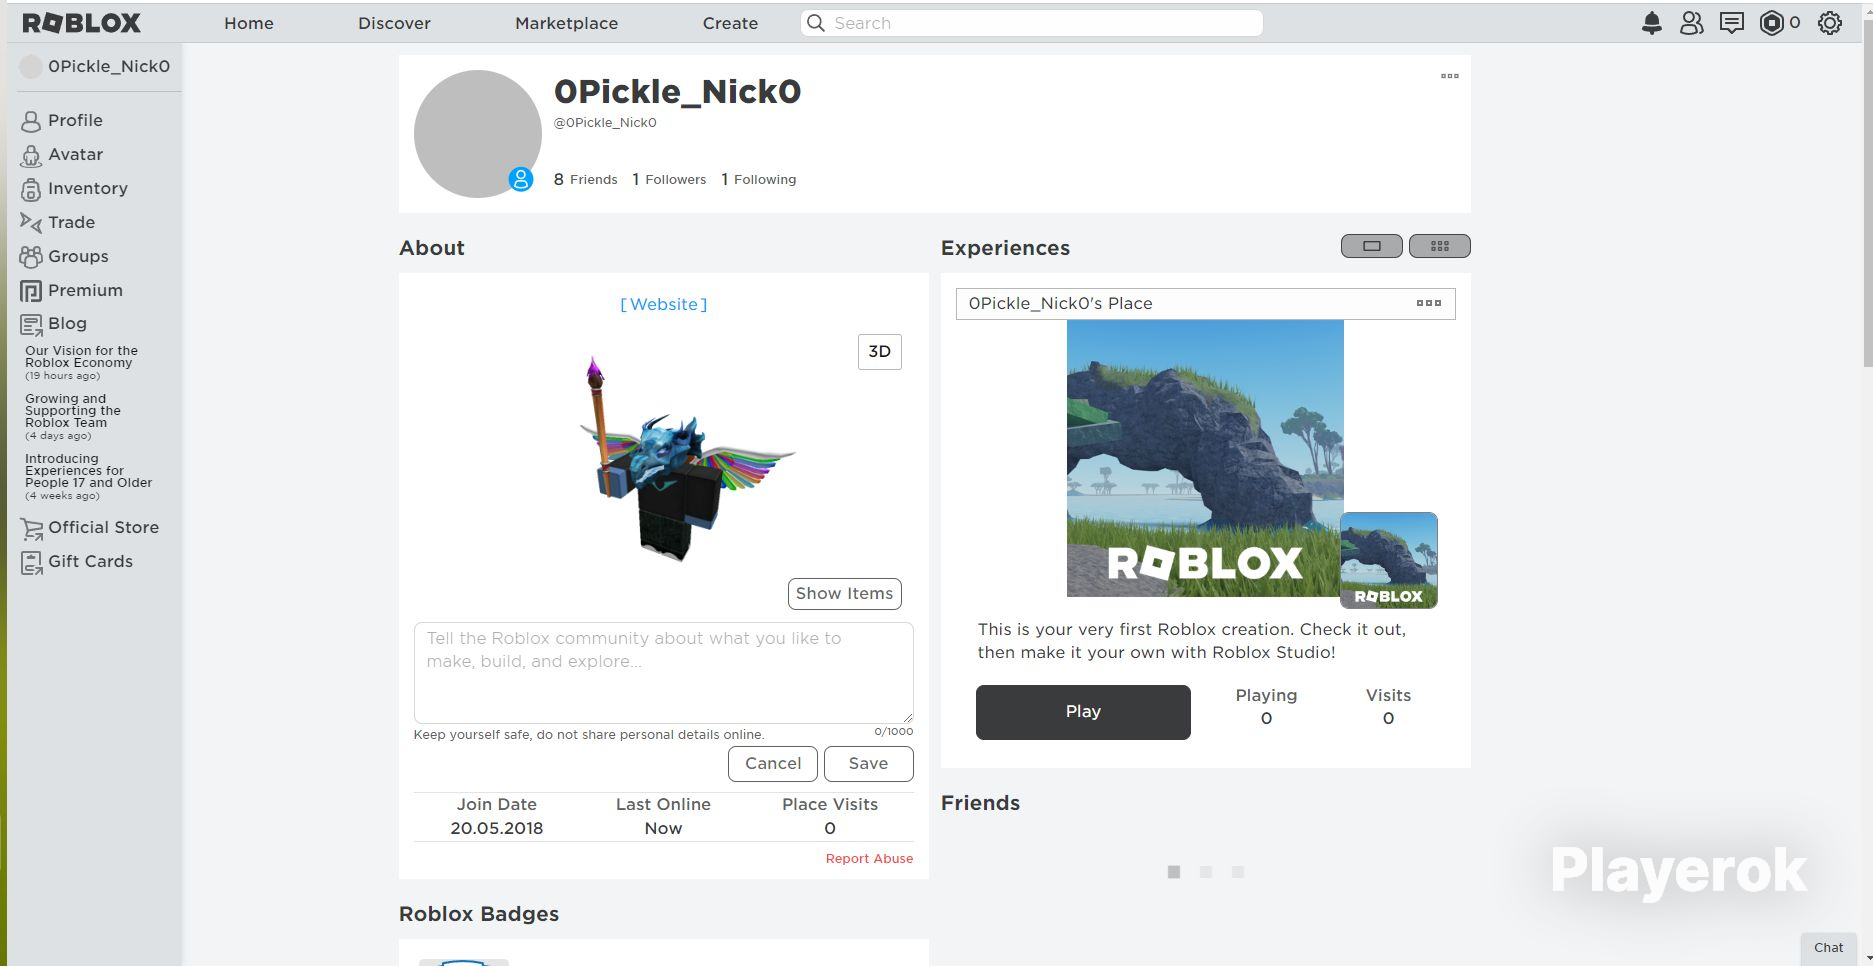Click the Trade icon in the sidebar
This screenshot has height=966, width=1873.
(31, 223)
